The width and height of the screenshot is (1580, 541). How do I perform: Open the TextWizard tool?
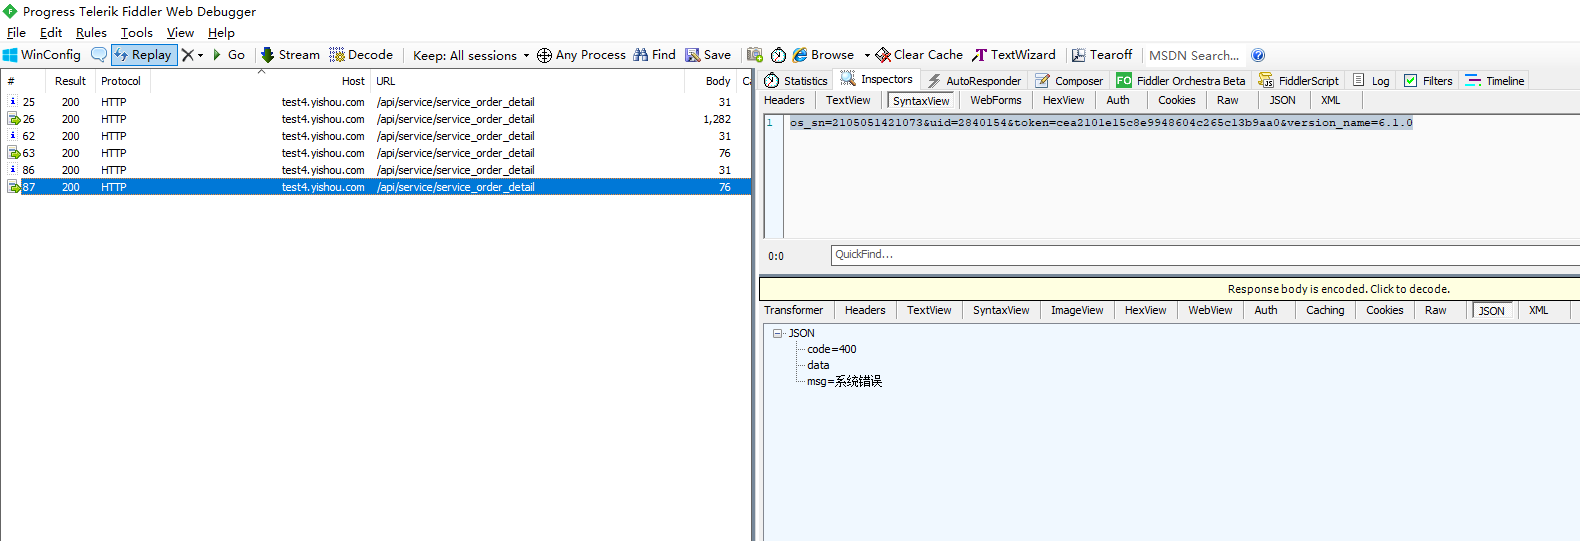(x=1014, y=55)
